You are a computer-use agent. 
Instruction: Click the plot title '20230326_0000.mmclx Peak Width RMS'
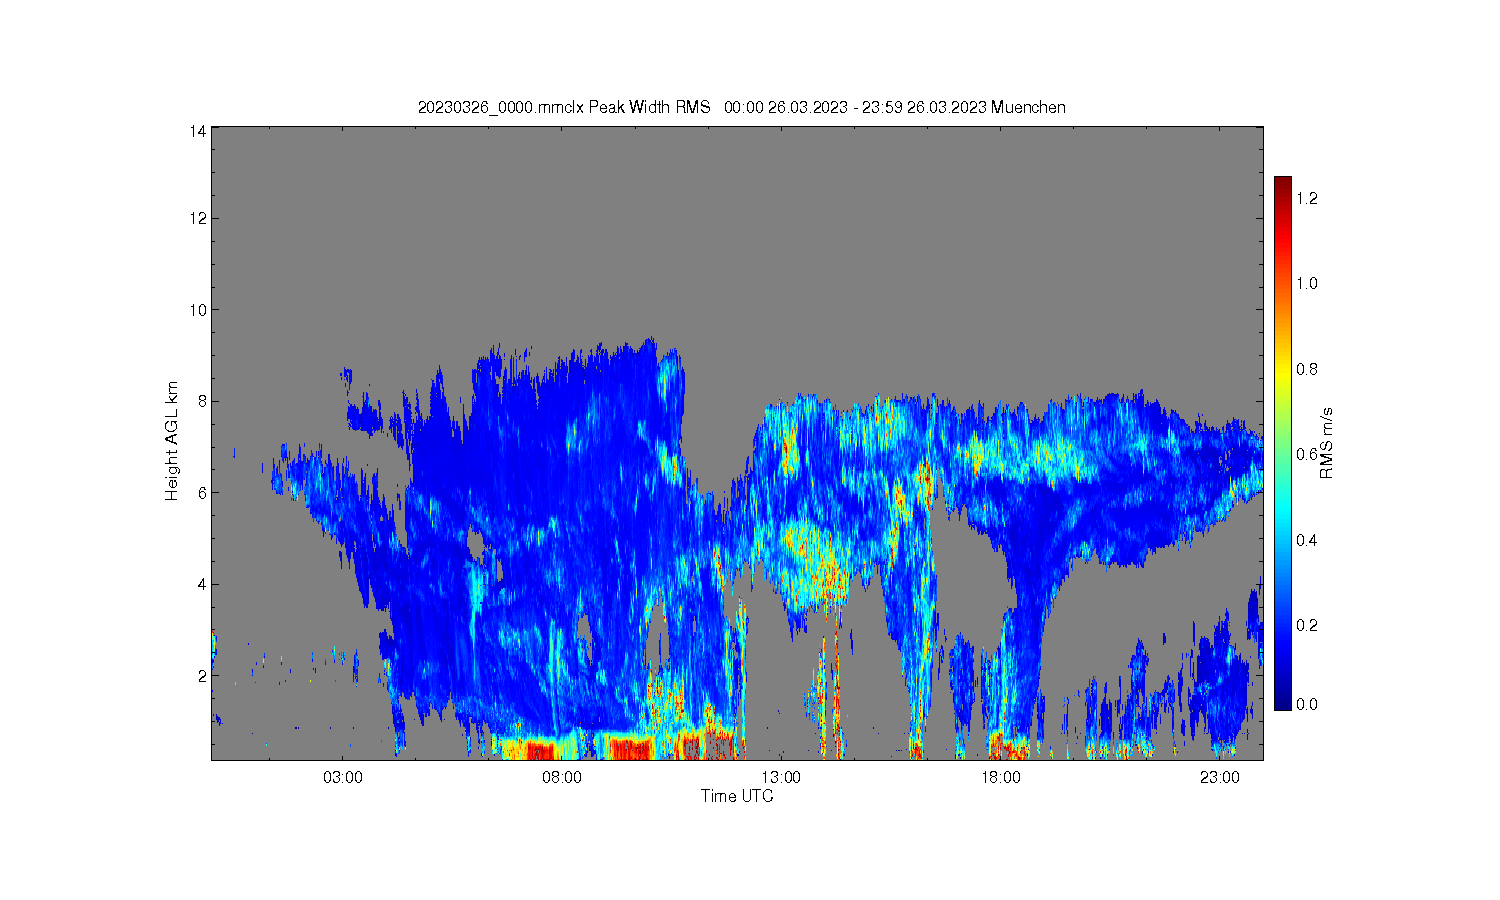click(x=564, y=107)
